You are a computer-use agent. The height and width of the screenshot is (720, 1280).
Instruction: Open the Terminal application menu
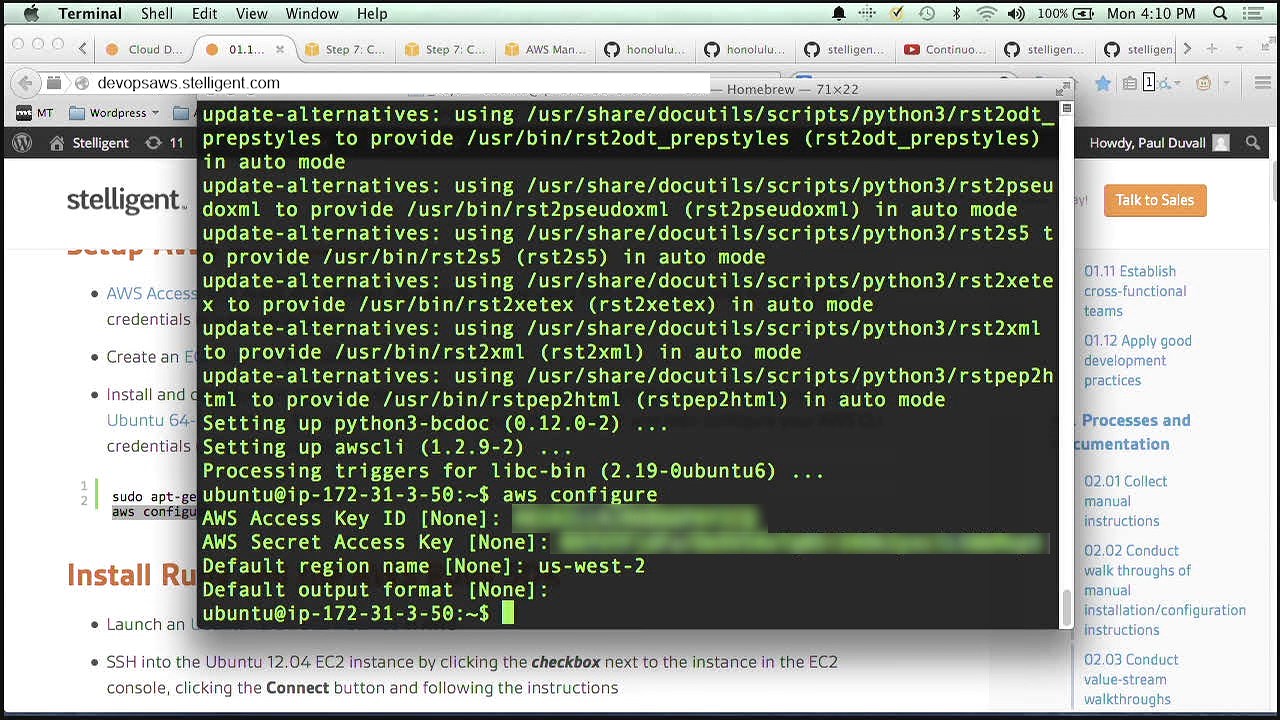click(90, 14)
